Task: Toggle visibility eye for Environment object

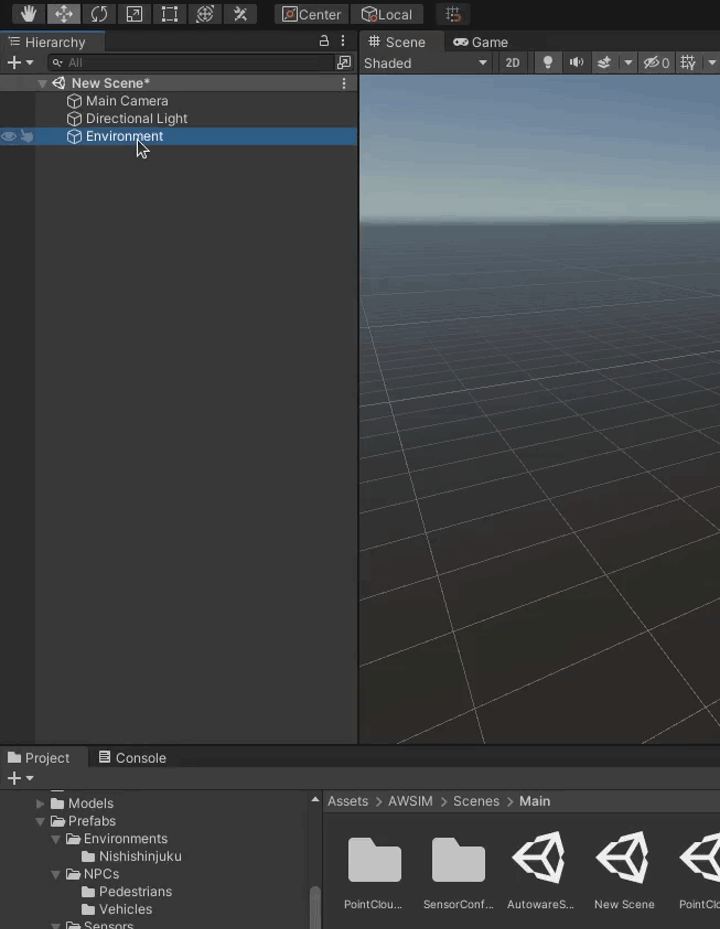Action: (9, 137)
